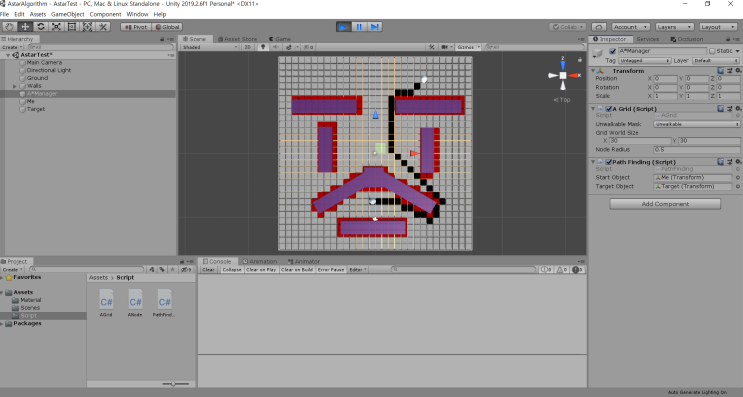Lock the scene gizmo rotation
Image resolution: width=743 pixels, height=397 pixels.
[x=579, y=60]
